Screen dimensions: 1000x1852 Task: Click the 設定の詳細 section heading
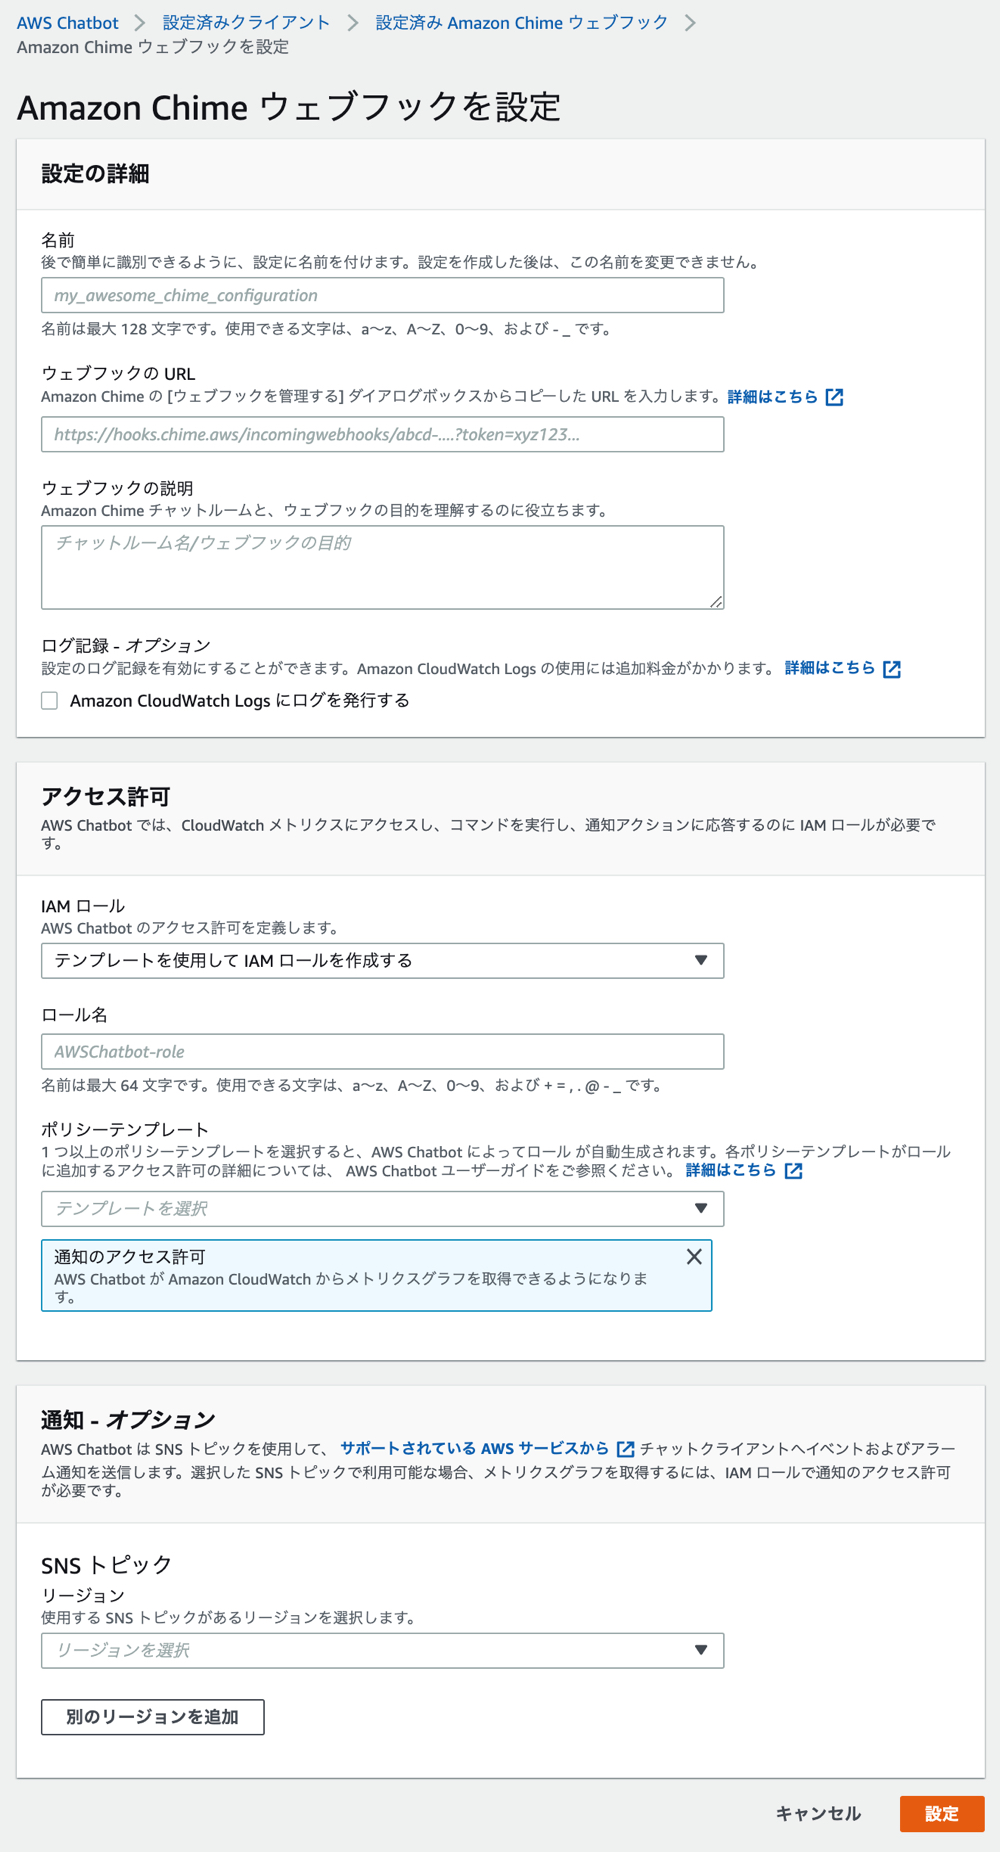click(95, 174)
